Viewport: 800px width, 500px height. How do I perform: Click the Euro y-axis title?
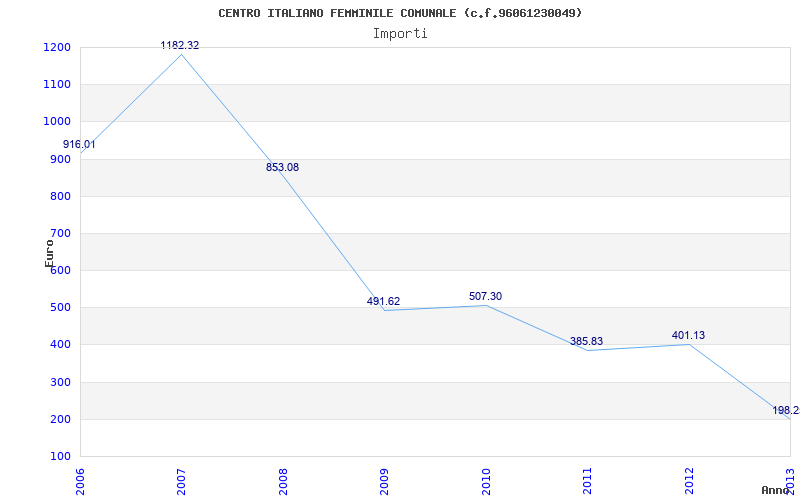point(49,253)
